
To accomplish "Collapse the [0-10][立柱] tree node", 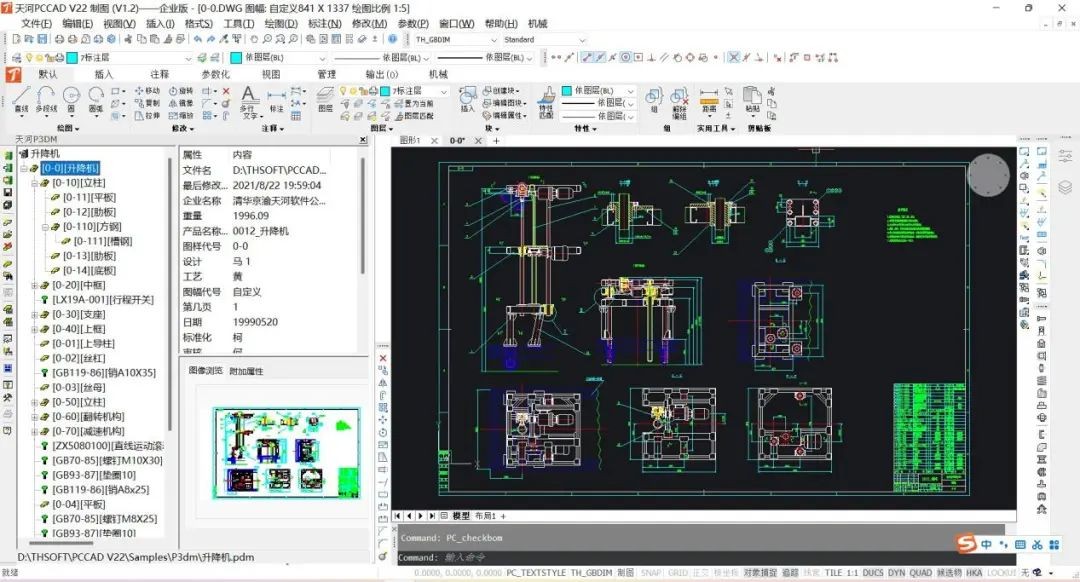I will point(34,183).
